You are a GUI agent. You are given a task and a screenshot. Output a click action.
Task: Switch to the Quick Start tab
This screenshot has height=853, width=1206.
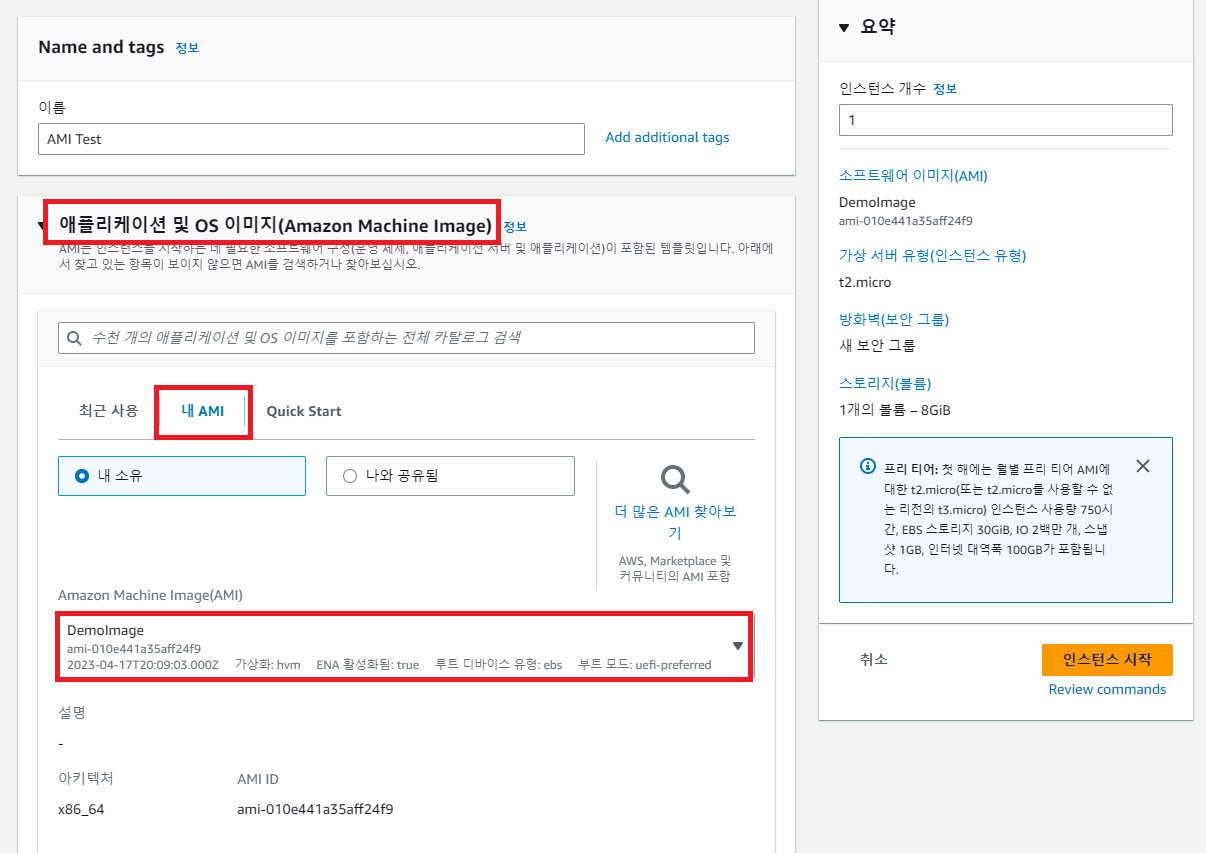click(304, 411)
